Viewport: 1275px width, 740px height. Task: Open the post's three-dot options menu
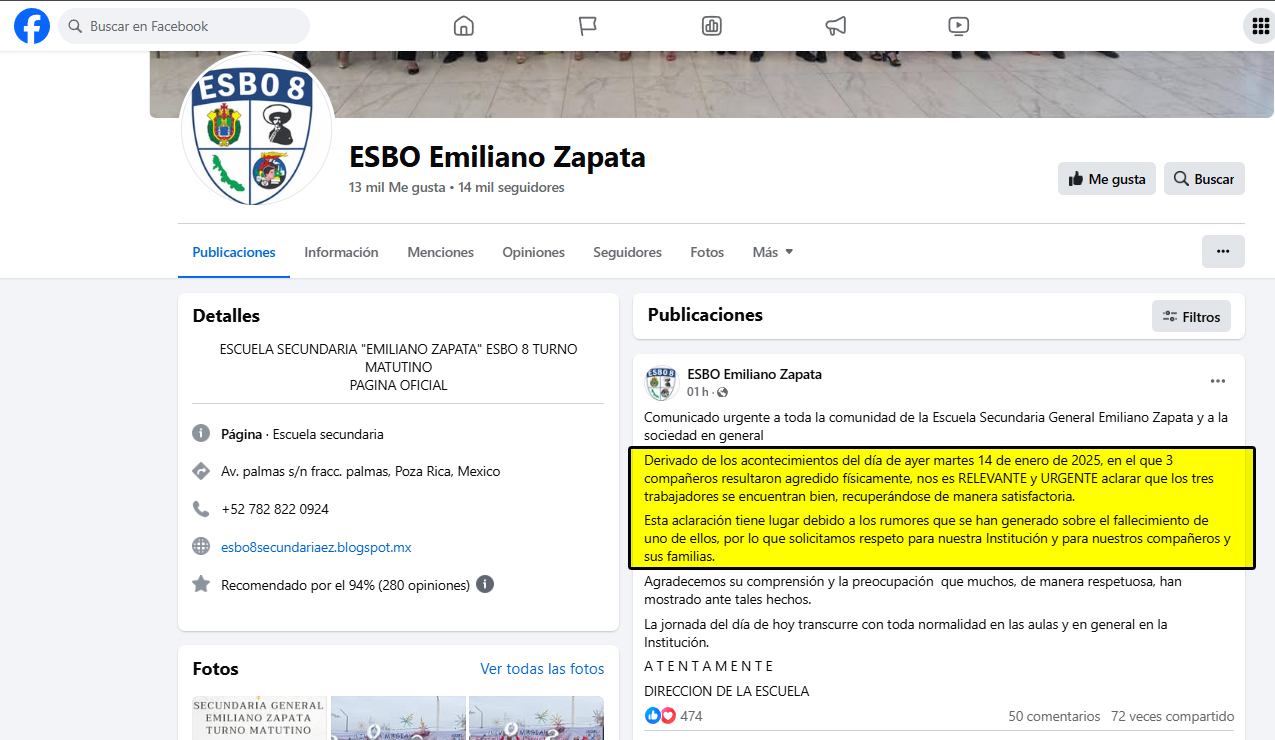click(x=1217, y=381)
